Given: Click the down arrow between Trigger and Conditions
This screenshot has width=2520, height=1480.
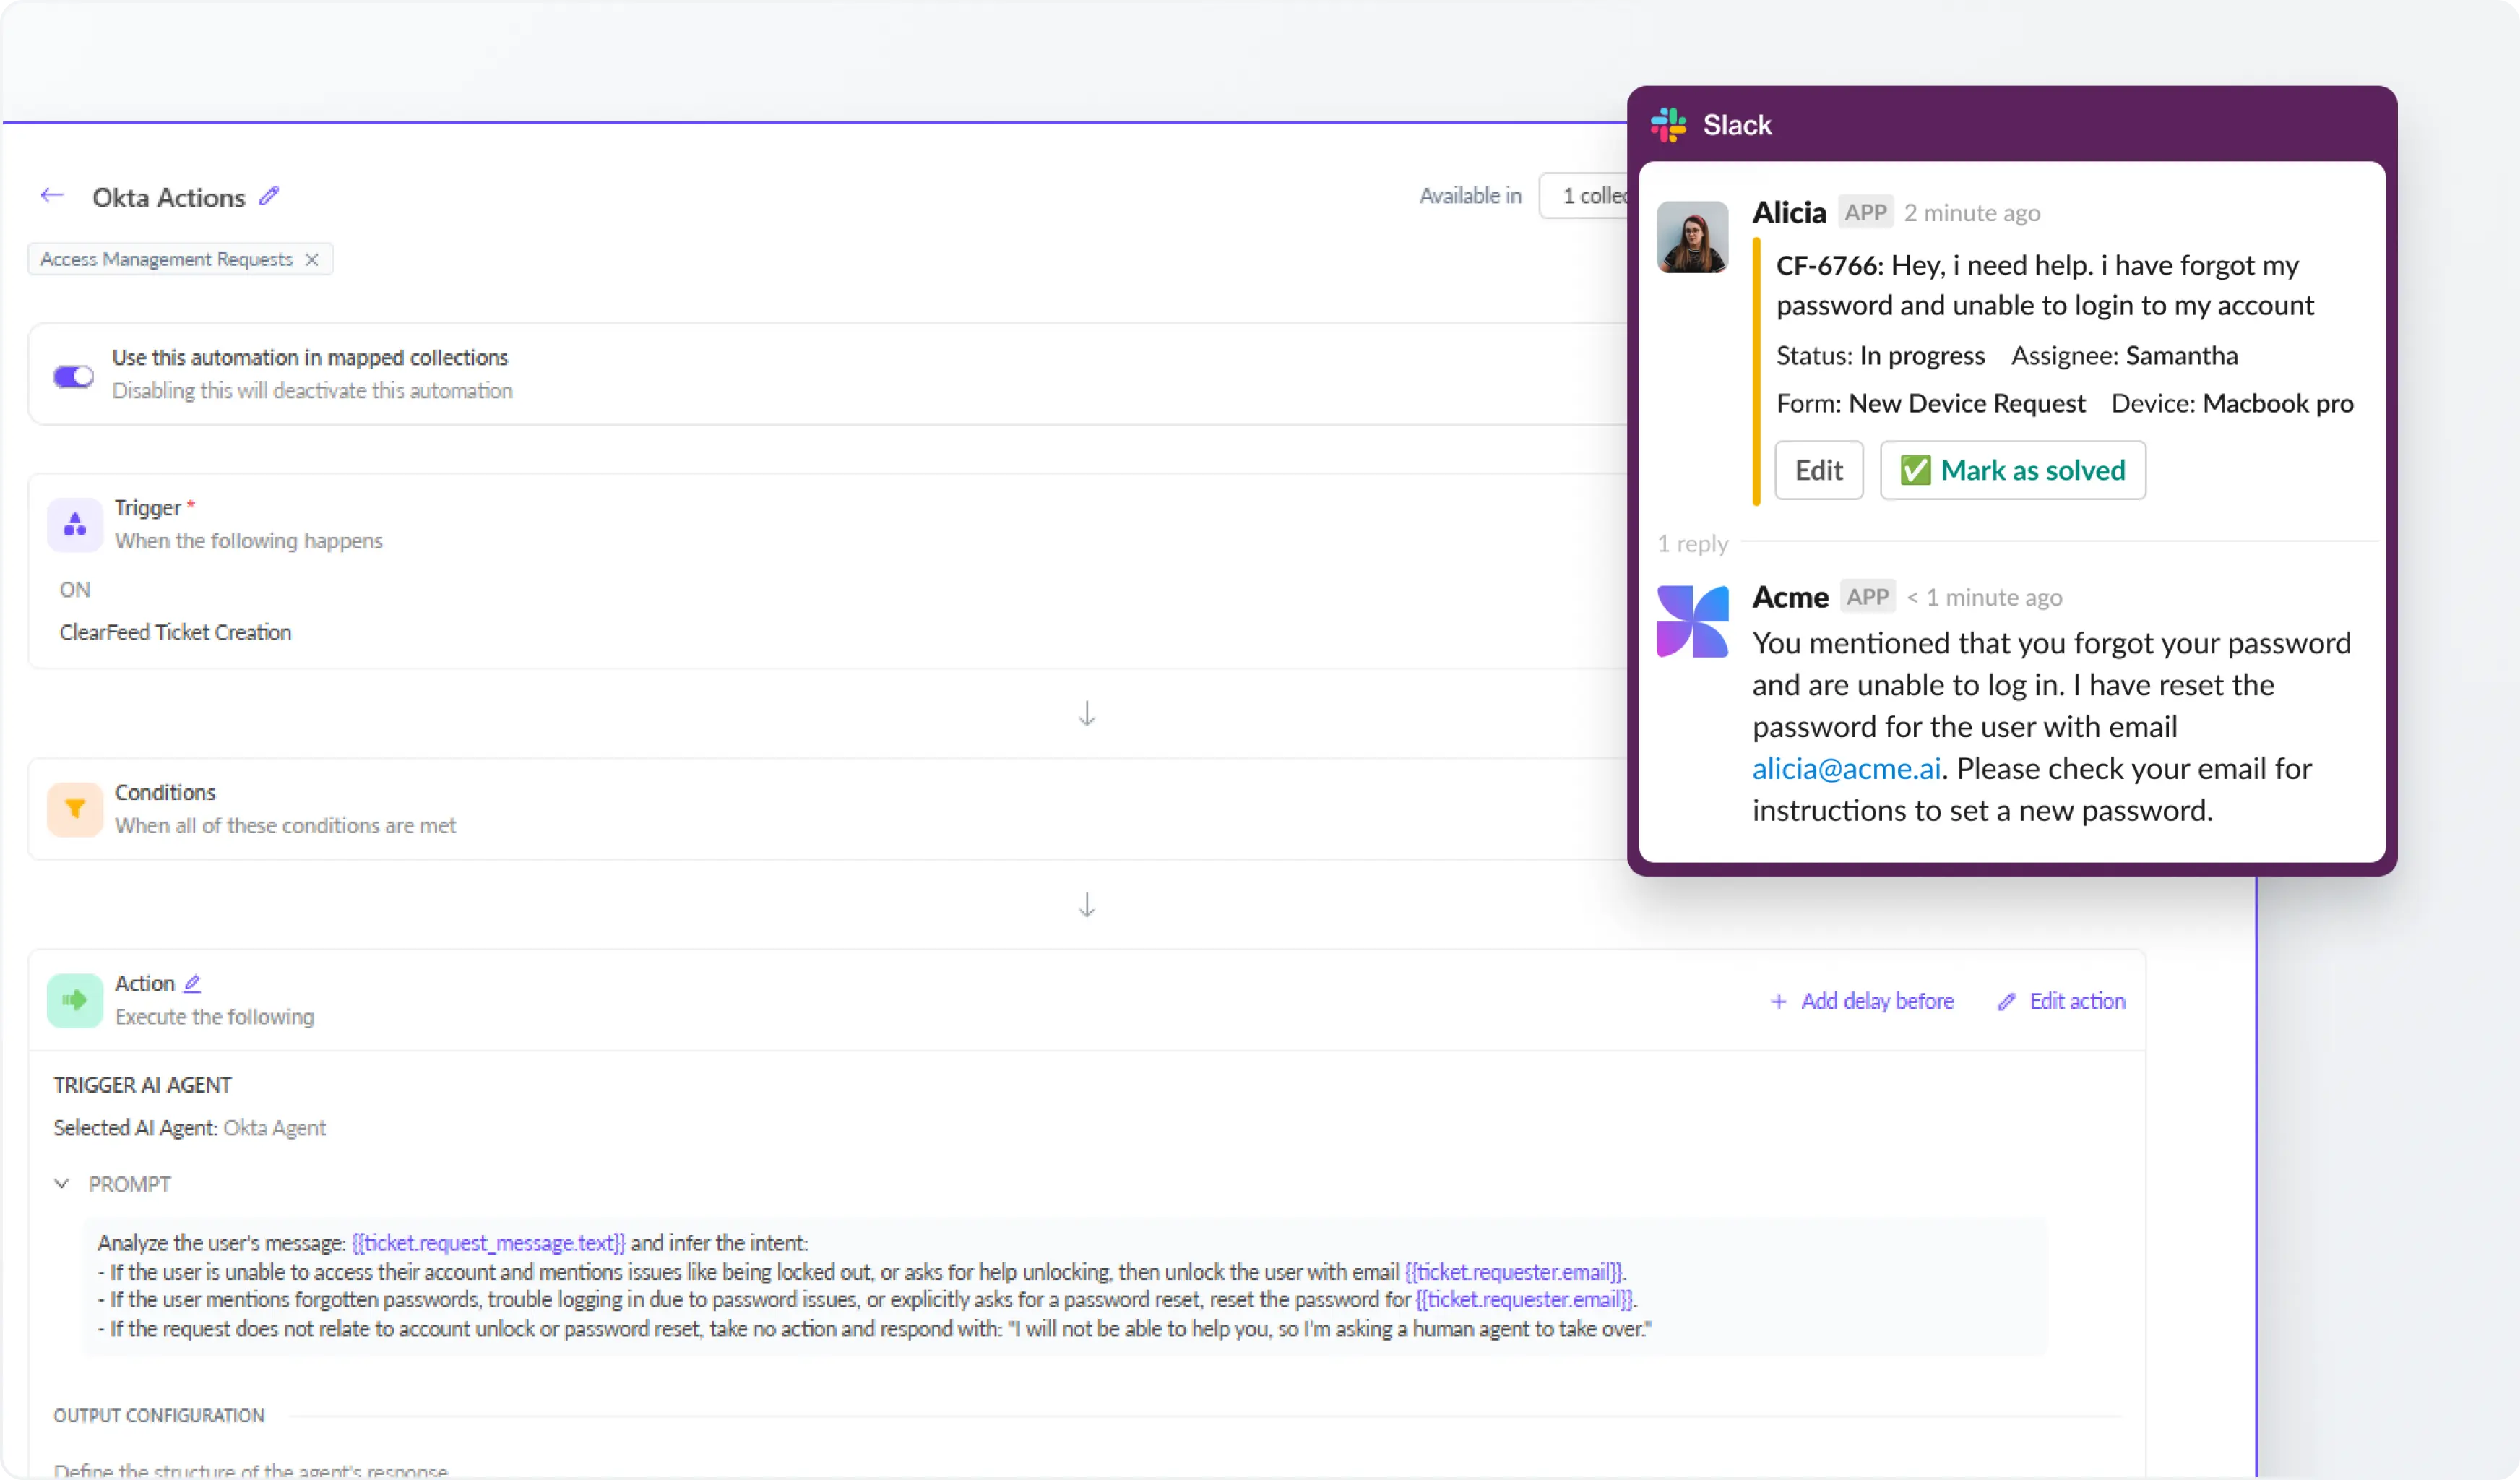Looking at the screenshot, I should (x=1087, y=714).
